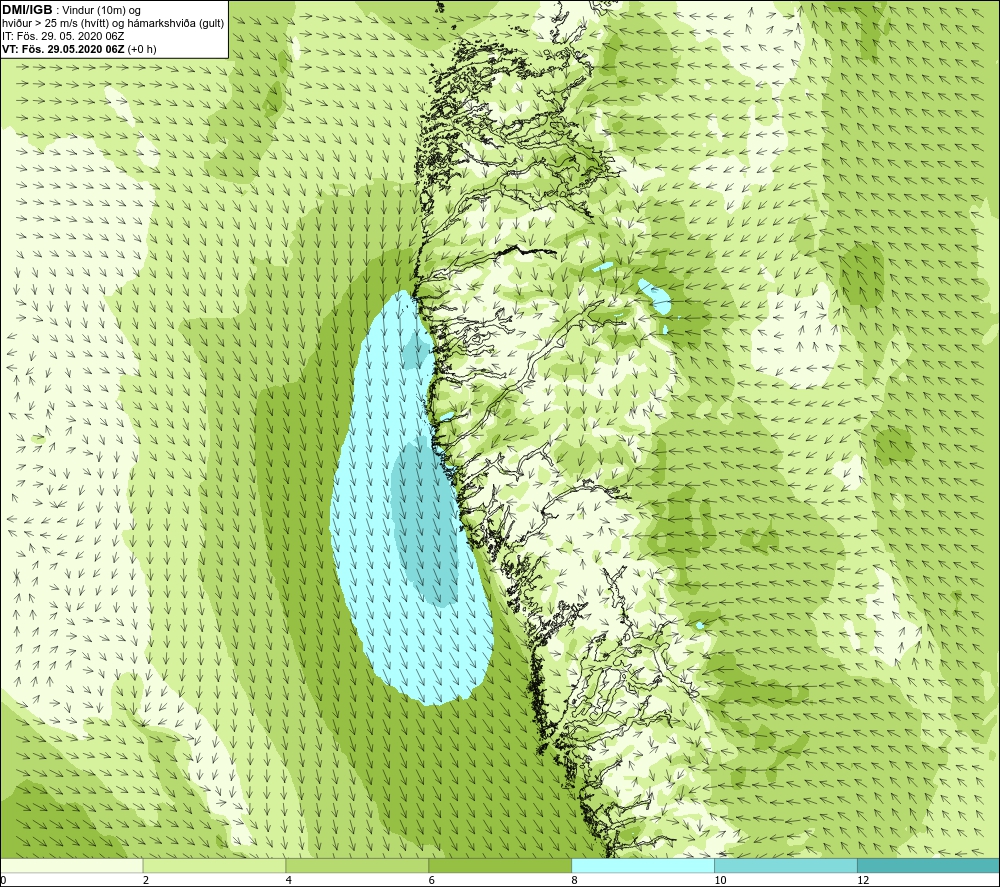Click the scale label '8'

tap(575, 880)
